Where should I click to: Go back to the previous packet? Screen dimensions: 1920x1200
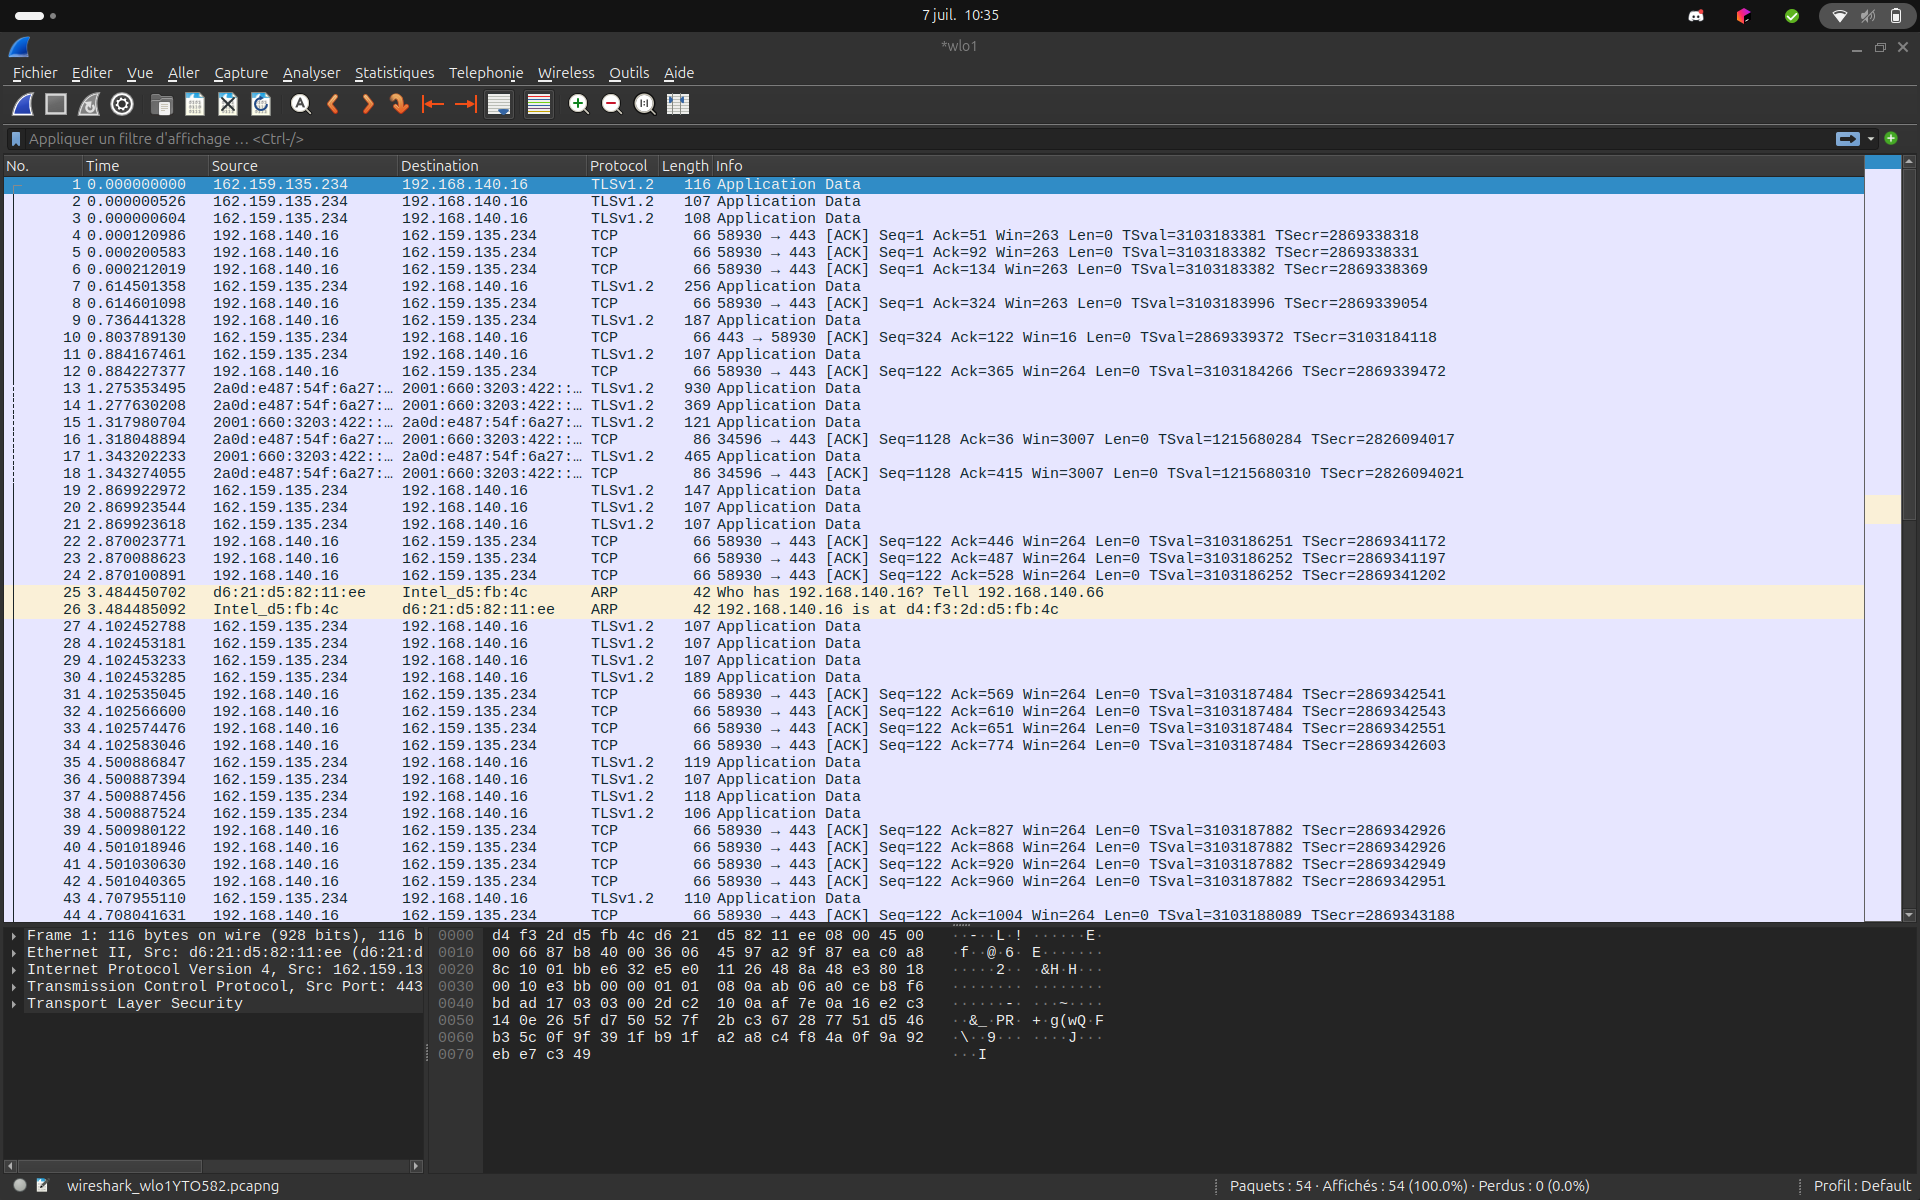(x=334, y=104)
